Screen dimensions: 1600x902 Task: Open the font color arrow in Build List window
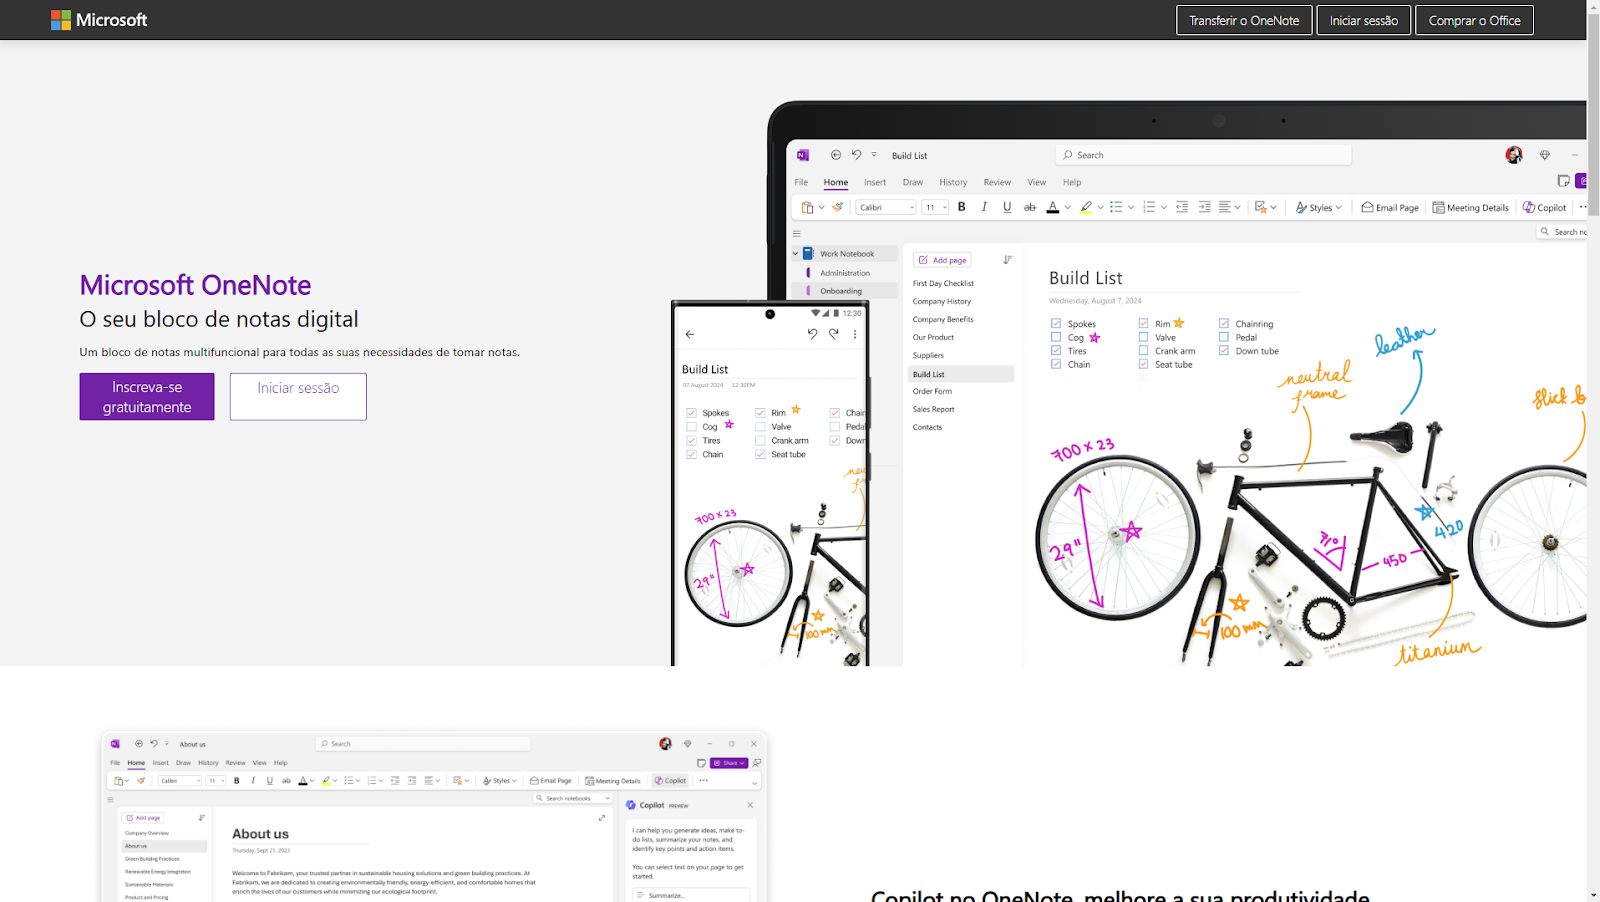click(1068, 208)
